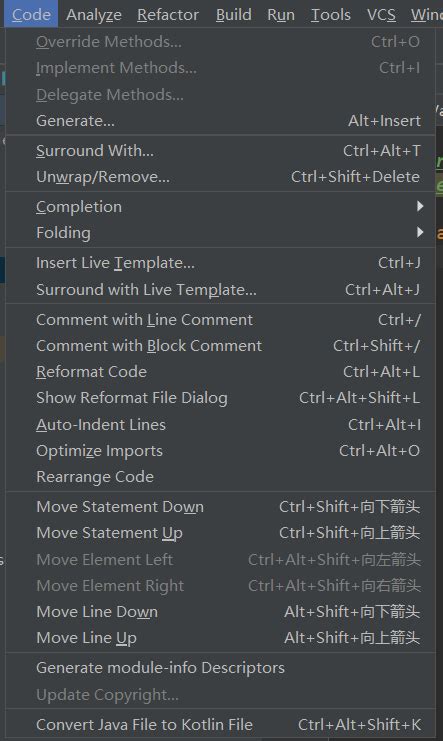Screen dimensions: 443x741
Task: Open Show Reformat File Dialog
Action: pyautogui.click(x=220, y=398)
